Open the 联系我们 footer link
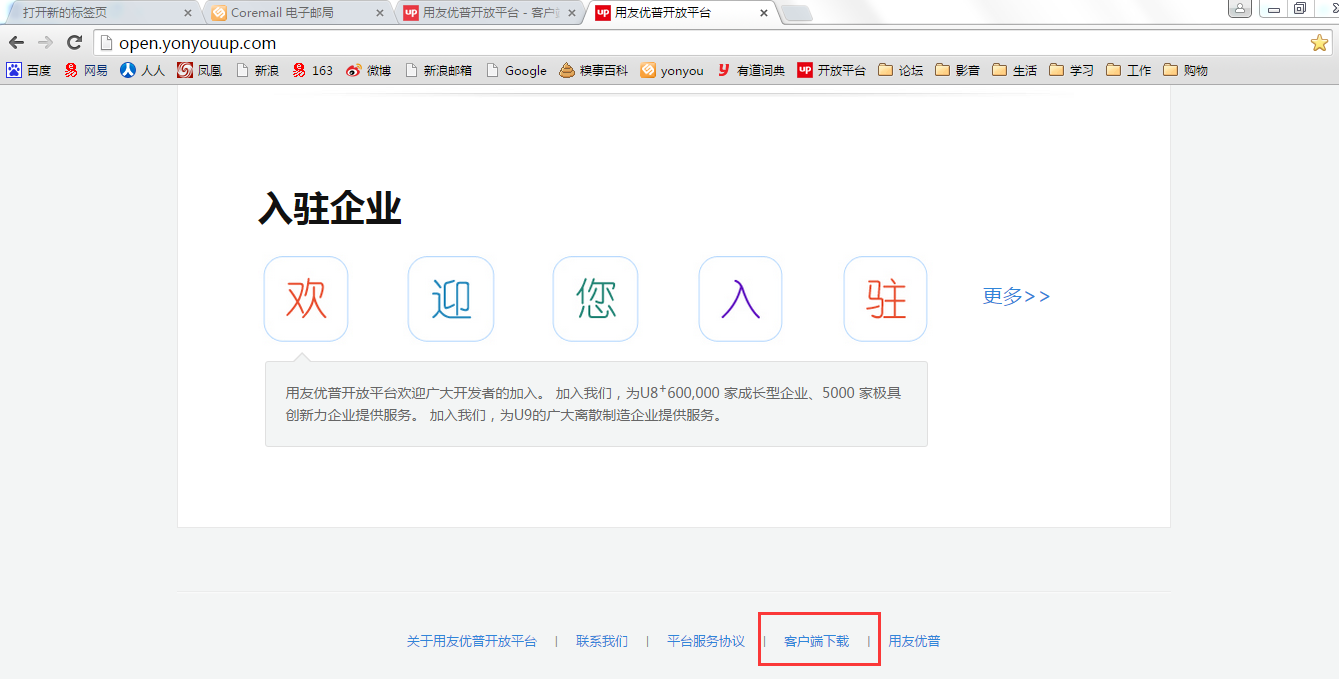The height and width of the screenshot is (679, 1339). 602,641
